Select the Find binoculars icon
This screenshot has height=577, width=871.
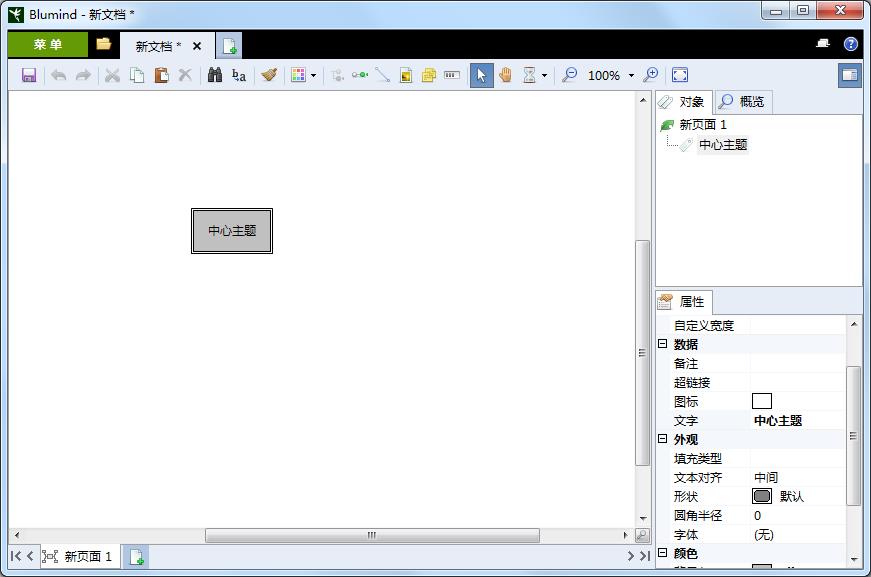click(x=215, y=75)
